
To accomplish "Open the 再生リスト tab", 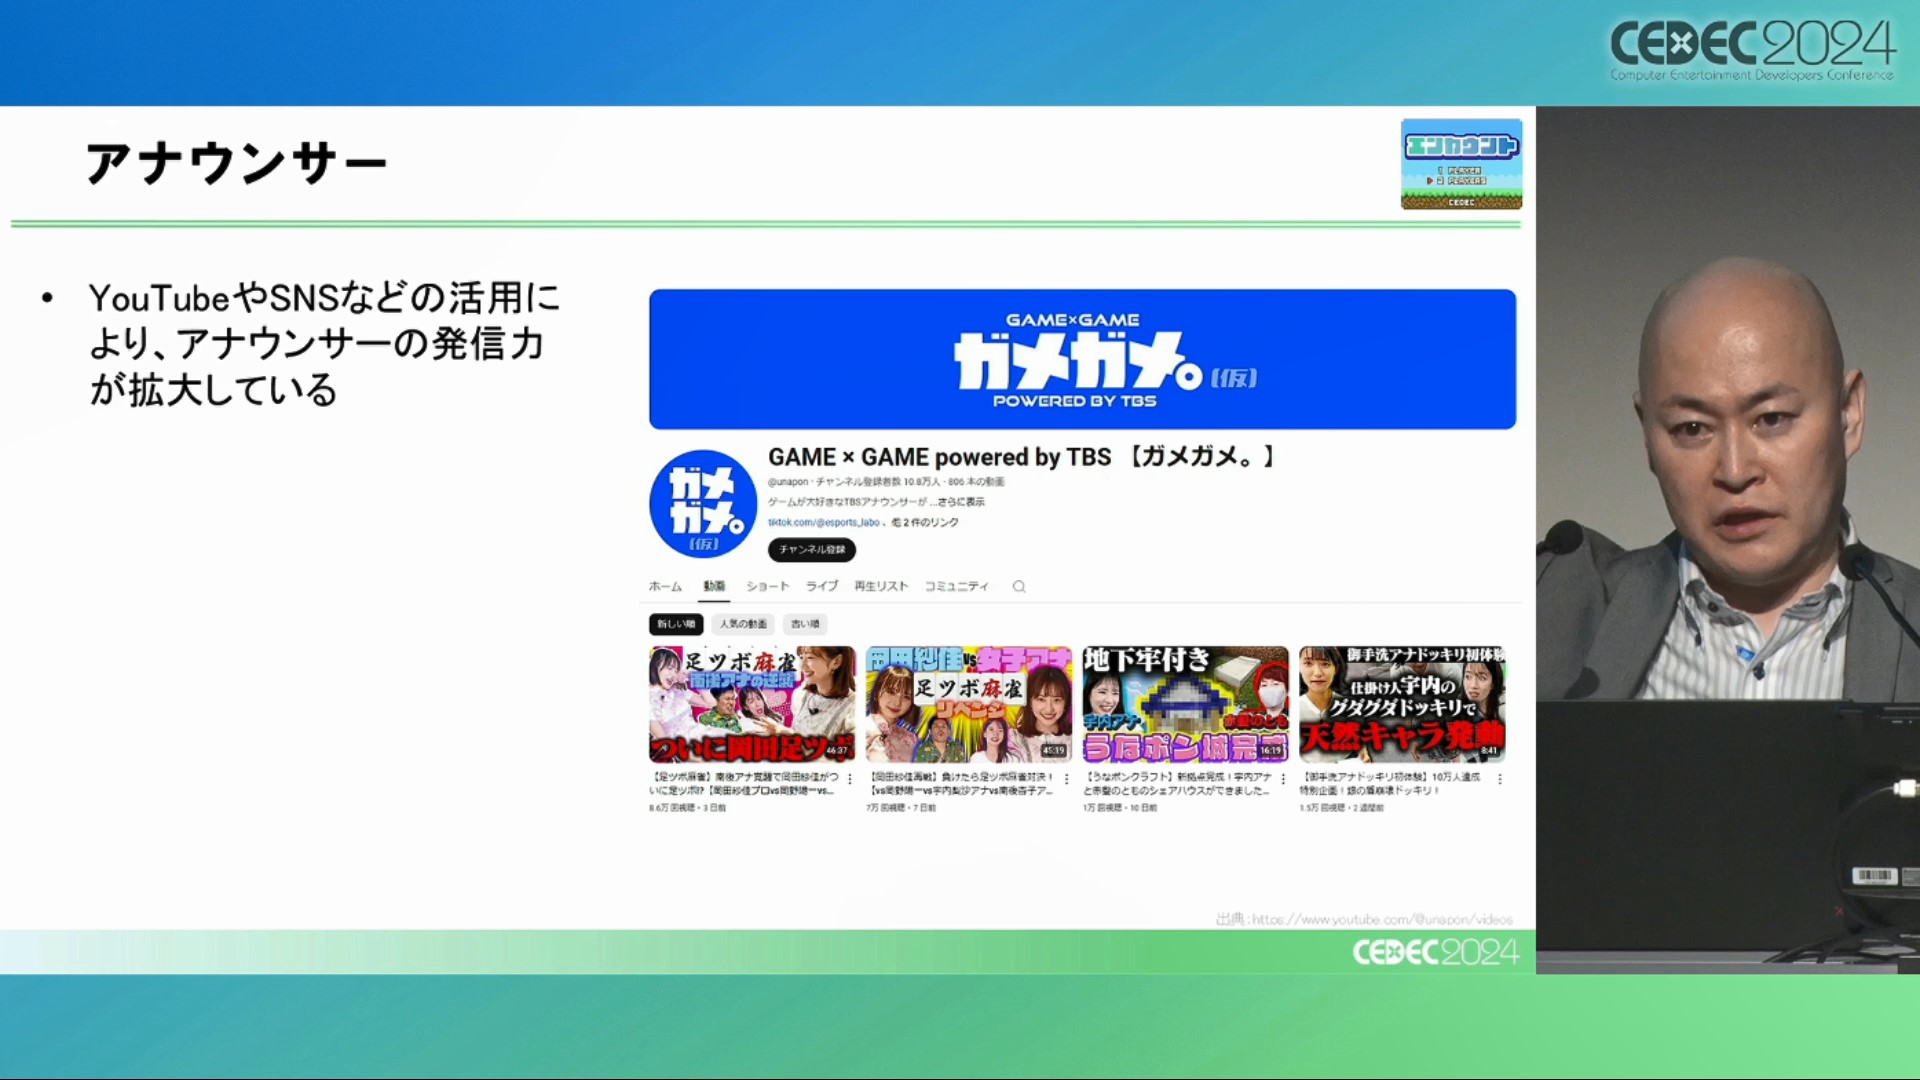I will [880, 587].
